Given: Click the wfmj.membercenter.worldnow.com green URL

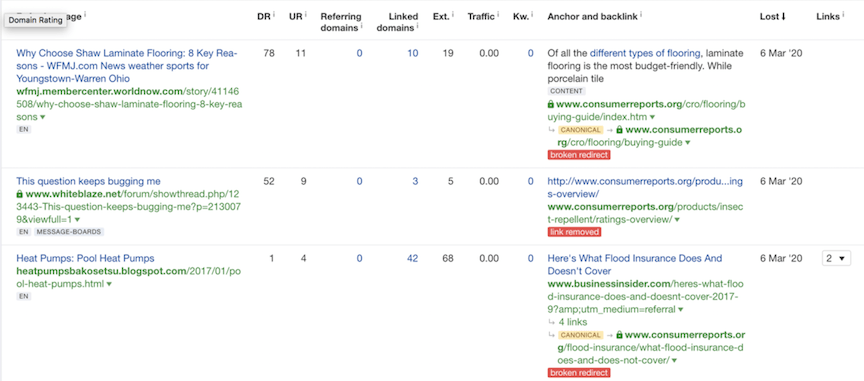Looking at the screenshot, I should pos(129,104).
